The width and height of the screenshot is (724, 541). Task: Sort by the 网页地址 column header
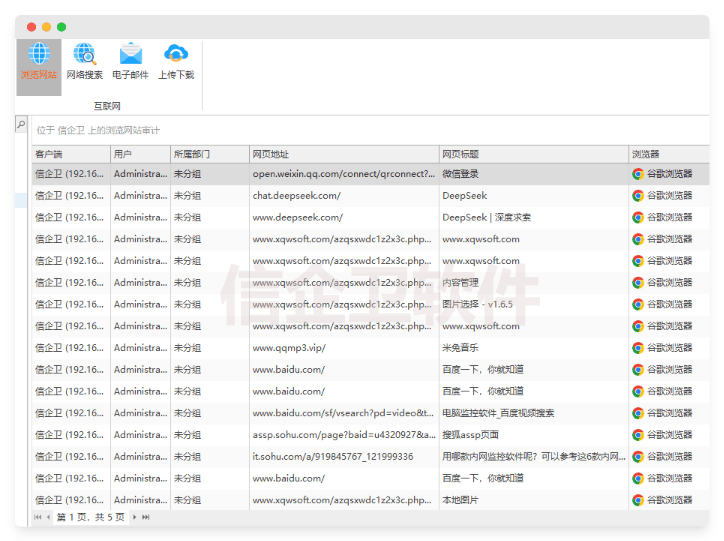(x=343, y=154)
